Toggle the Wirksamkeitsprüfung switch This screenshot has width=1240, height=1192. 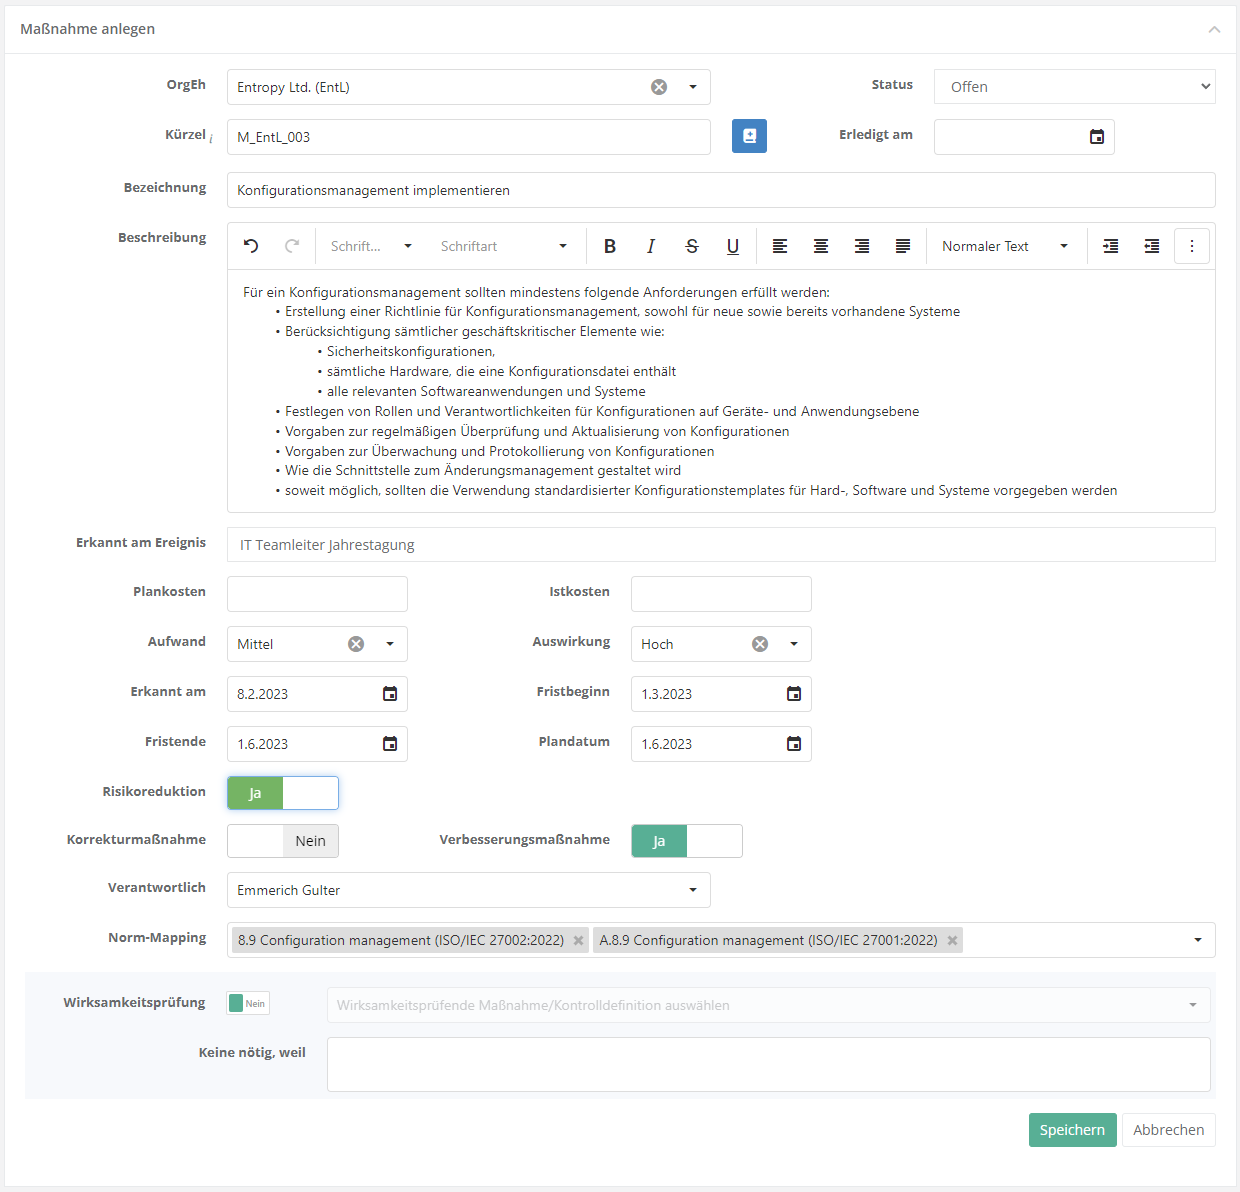point(248,1003)
